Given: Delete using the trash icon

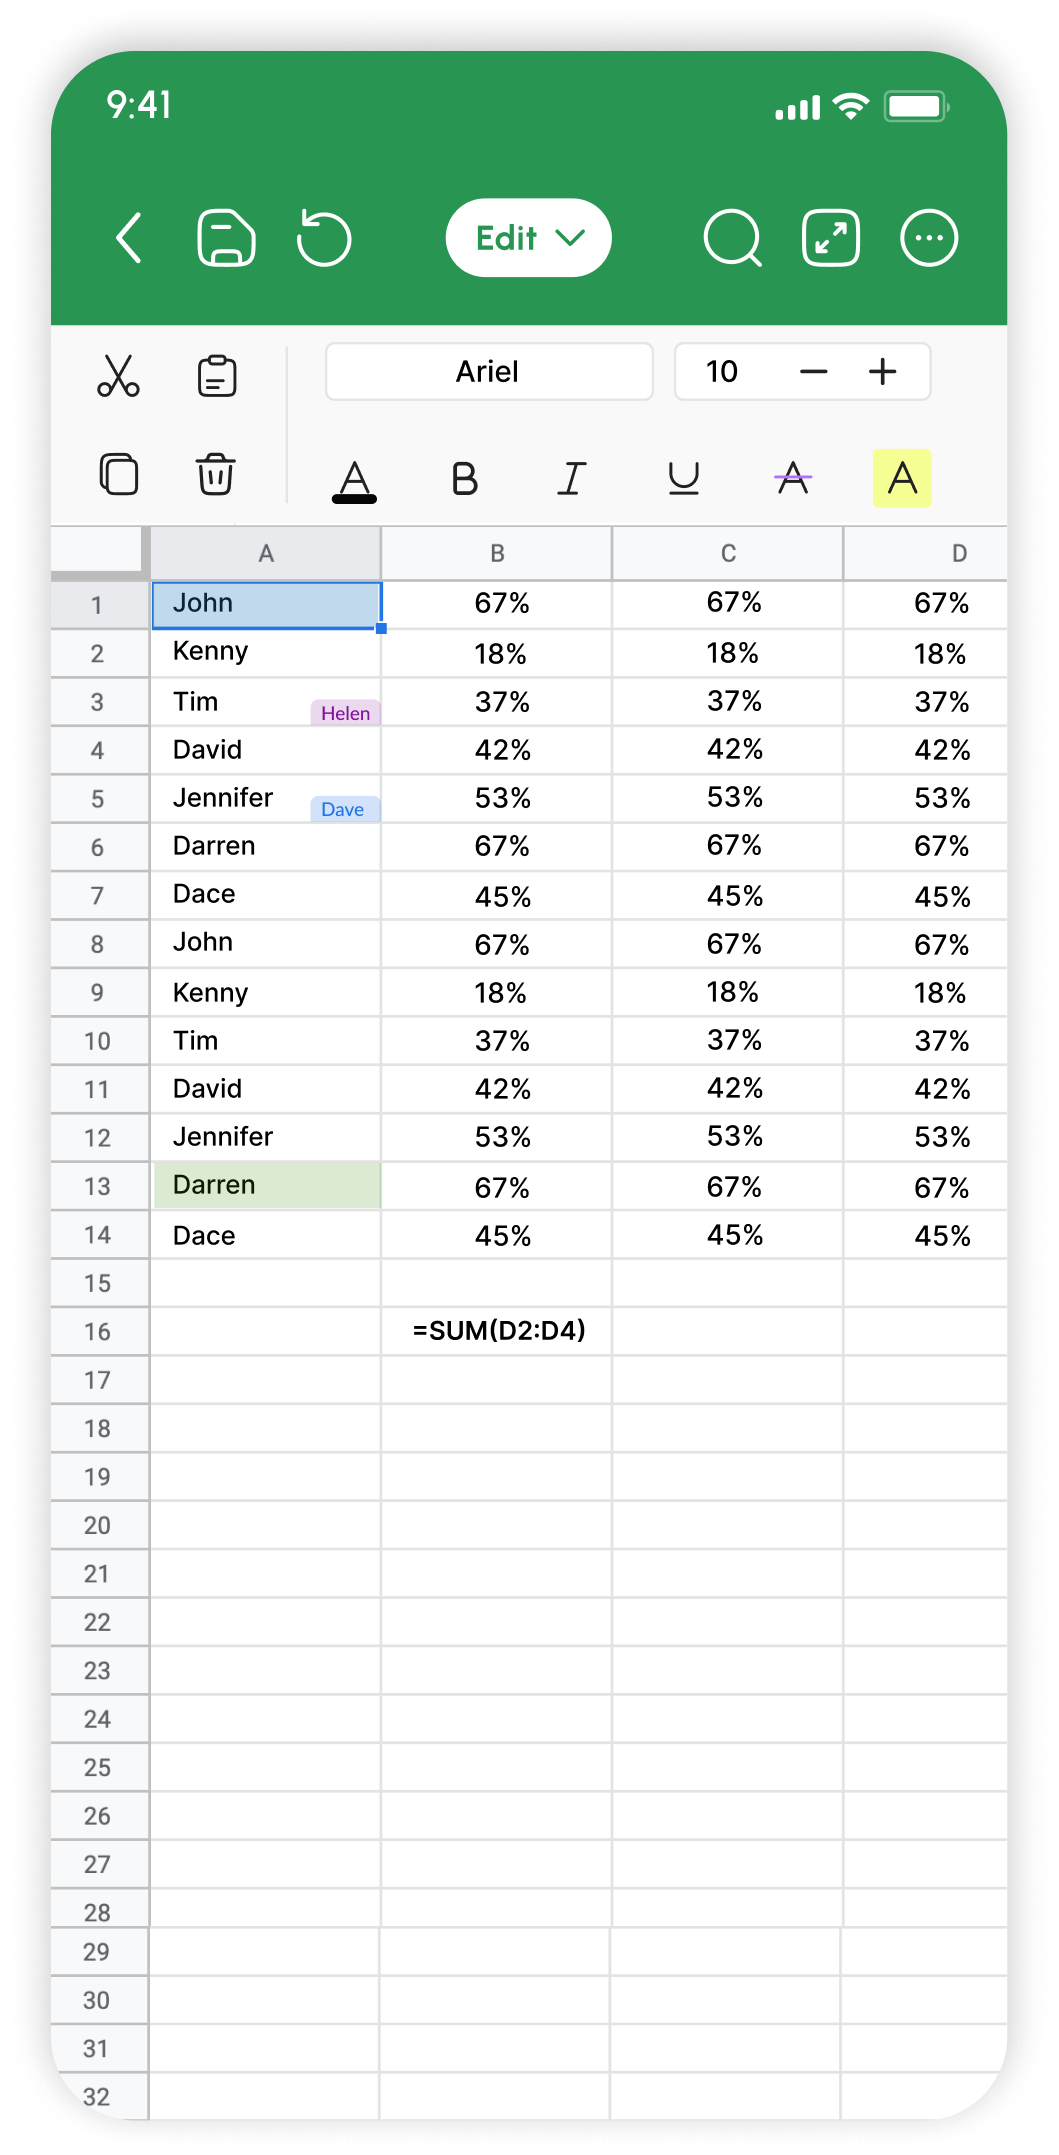Looking at the screenshot, I should pos(216,474).
